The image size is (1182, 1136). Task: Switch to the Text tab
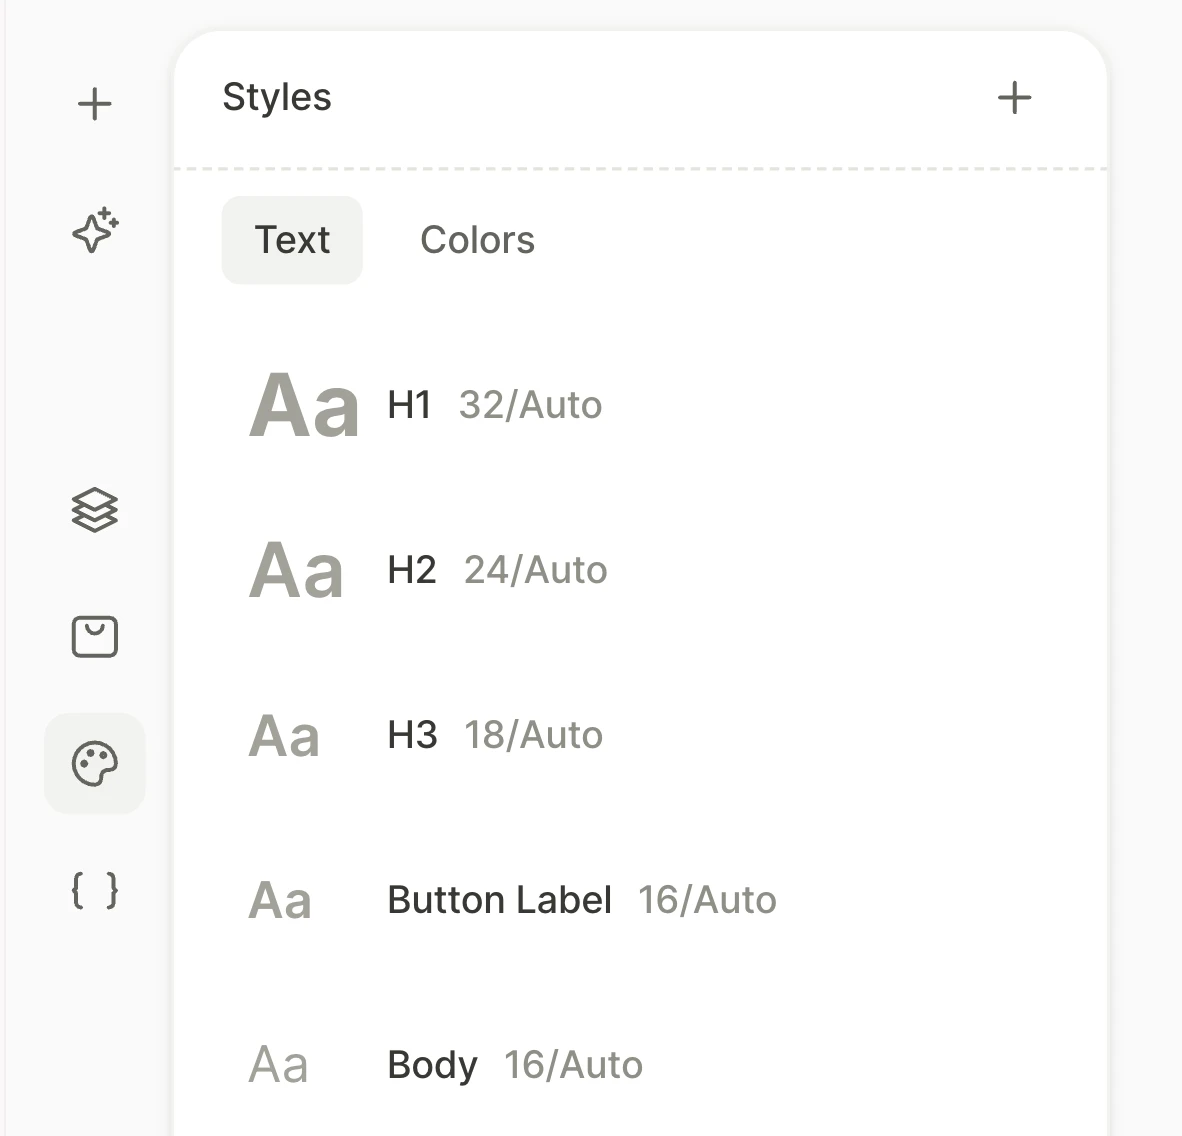click(292, 240)
